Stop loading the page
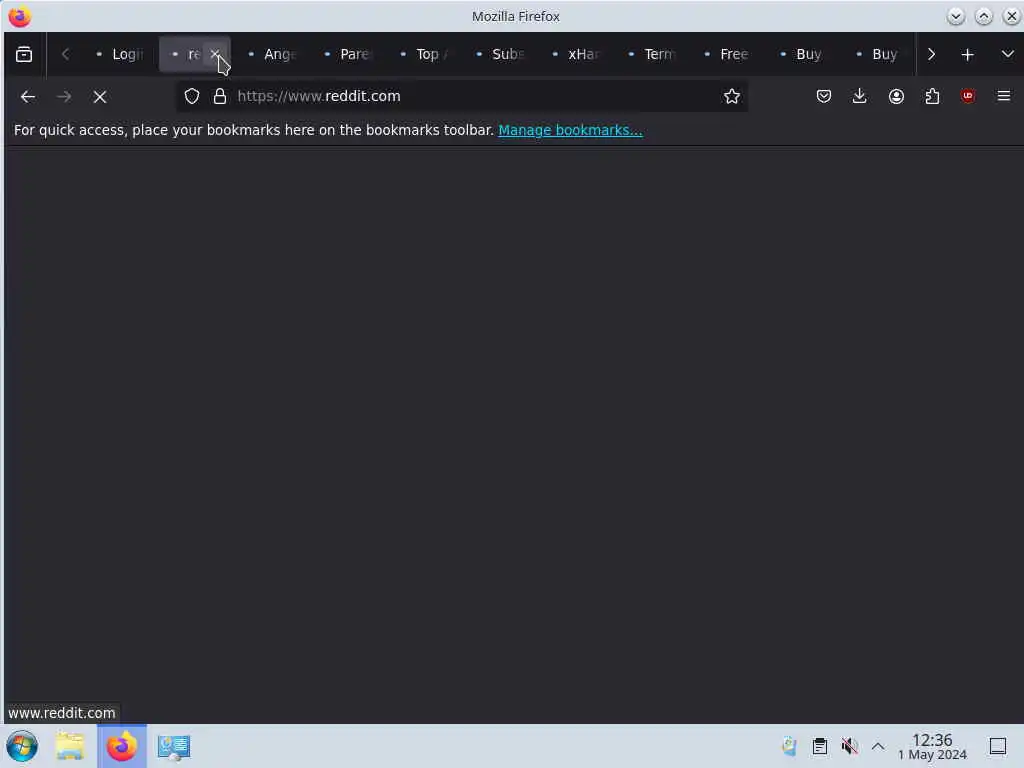This screenshot has height=768, width=1024. [100, 97]
